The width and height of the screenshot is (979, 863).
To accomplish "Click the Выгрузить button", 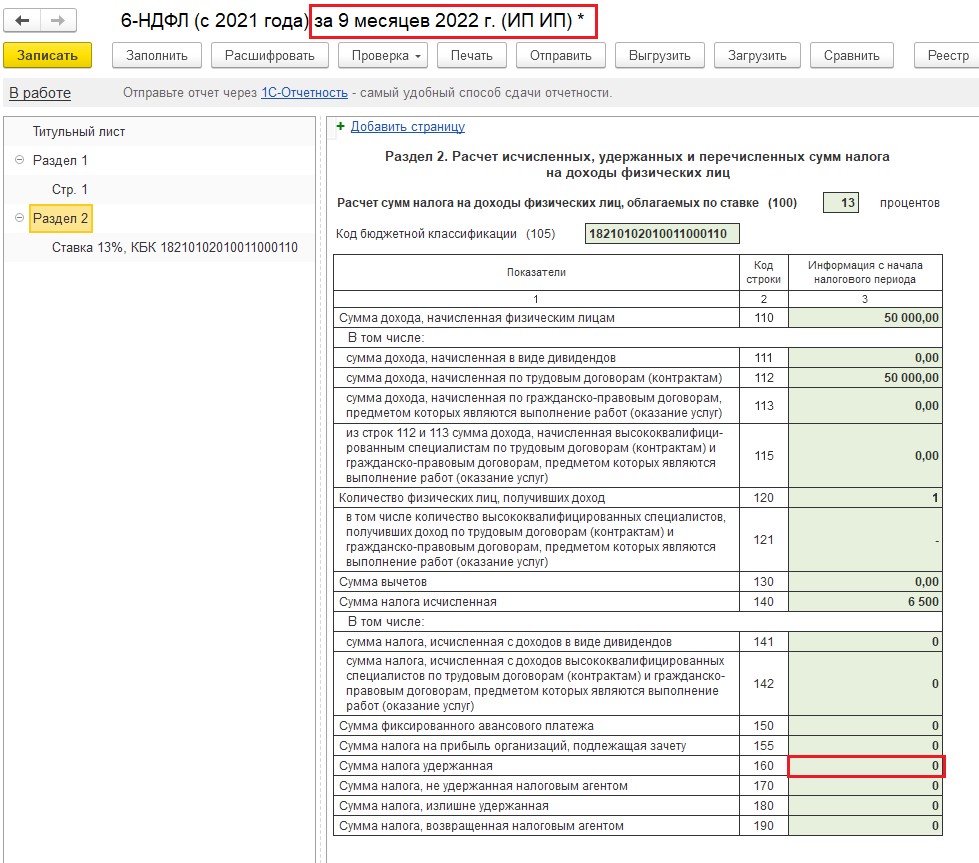I will (659, 56).
